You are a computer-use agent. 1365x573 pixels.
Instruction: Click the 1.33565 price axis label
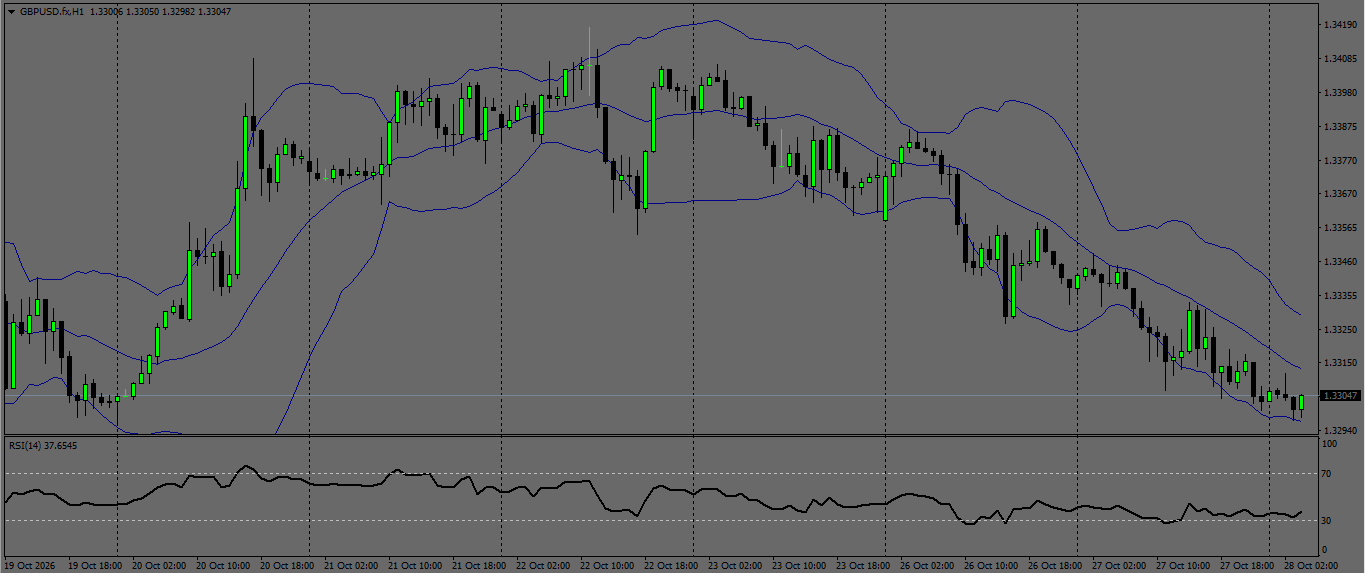click(x=1339, y=227)
